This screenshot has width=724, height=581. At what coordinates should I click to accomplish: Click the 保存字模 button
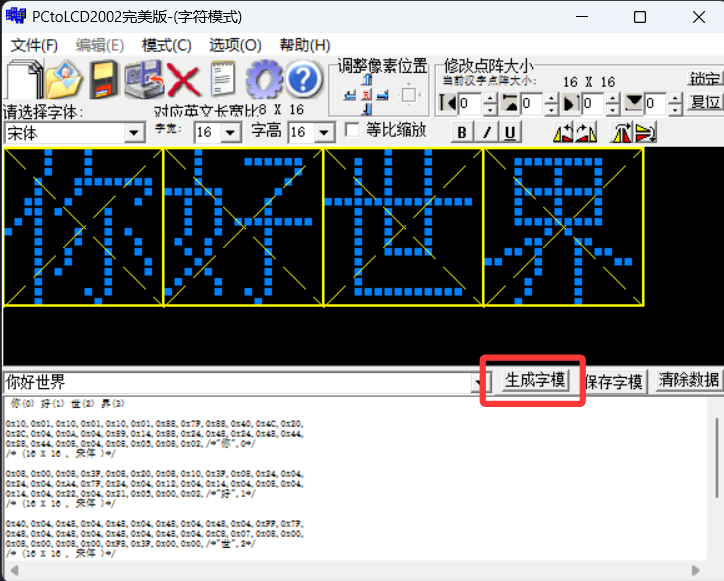point(614,381)
